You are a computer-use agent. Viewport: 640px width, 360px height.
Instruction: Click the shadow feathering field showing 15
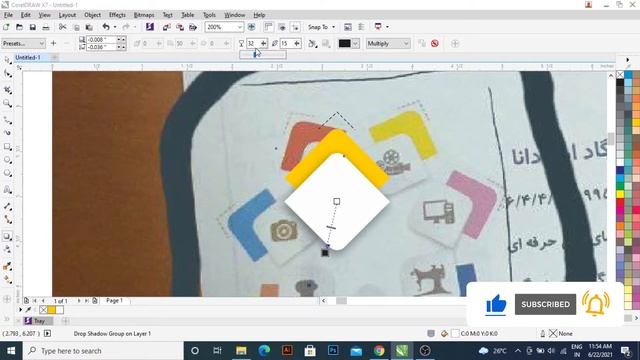pos(286,43)
